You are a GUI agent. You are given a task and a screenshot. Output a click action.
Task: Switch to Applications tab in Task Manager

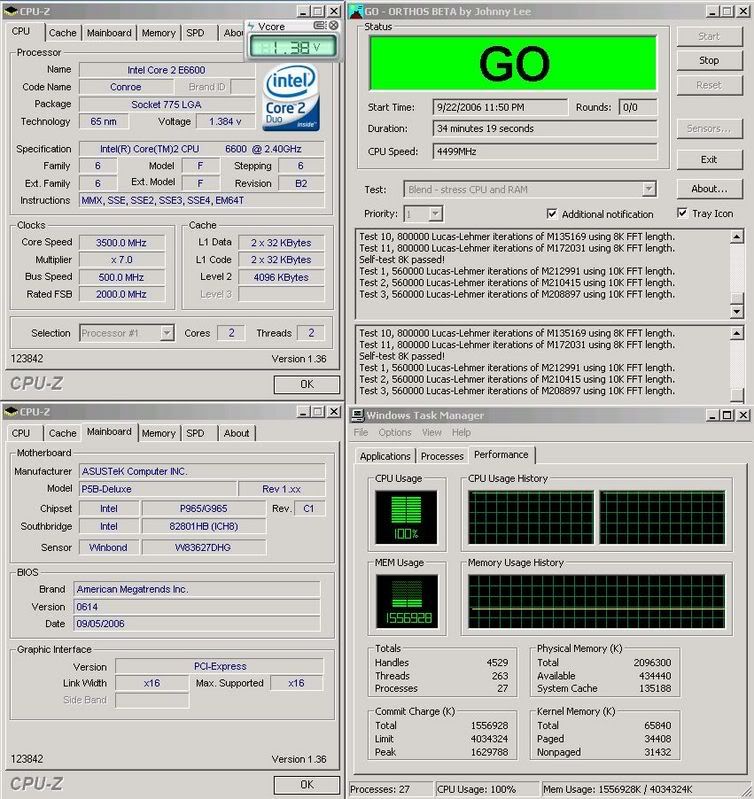(385, 456)
